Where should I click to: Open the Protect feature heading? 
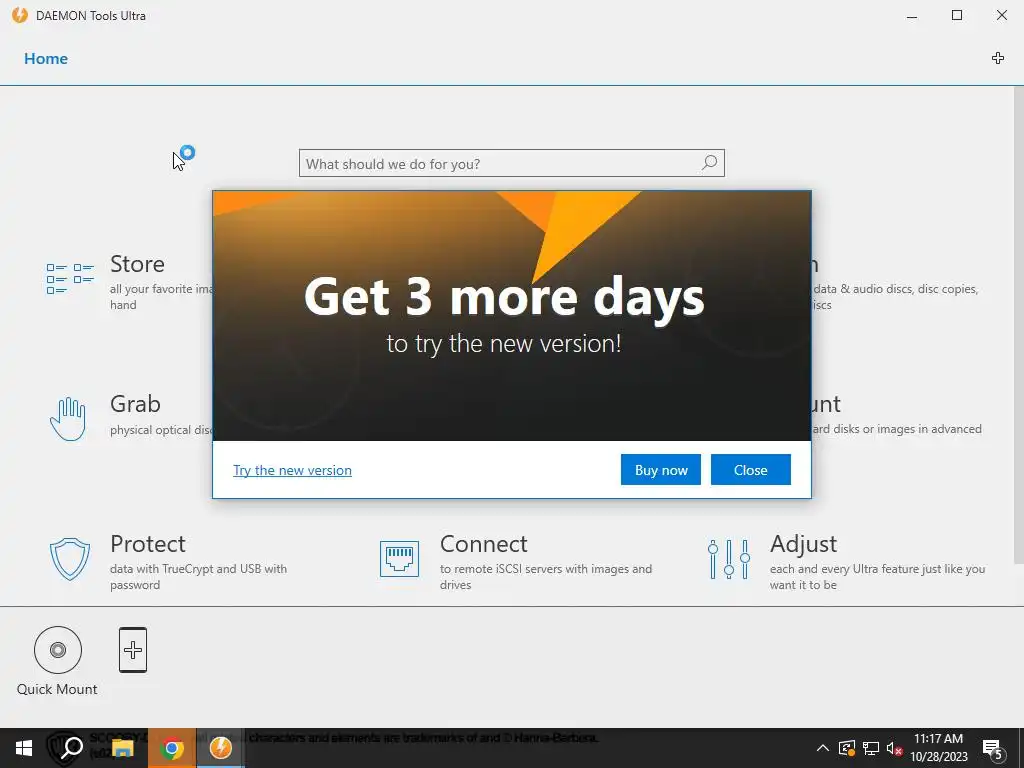point(148,543)
